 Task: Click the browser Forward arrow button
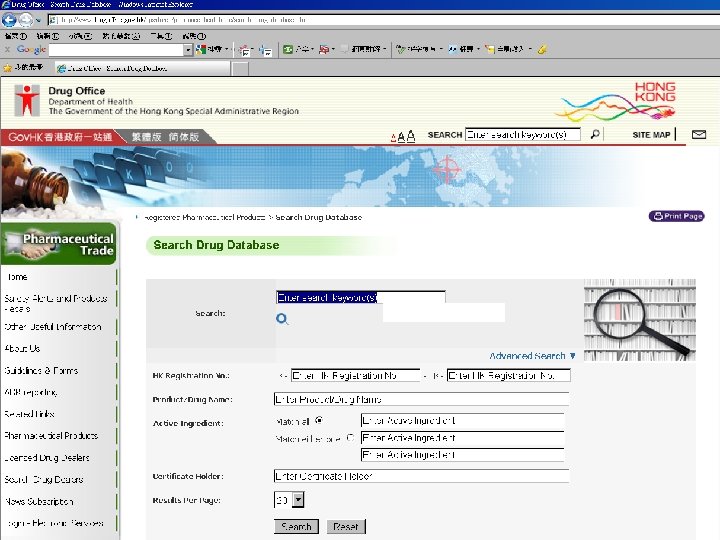coord(26,20)
